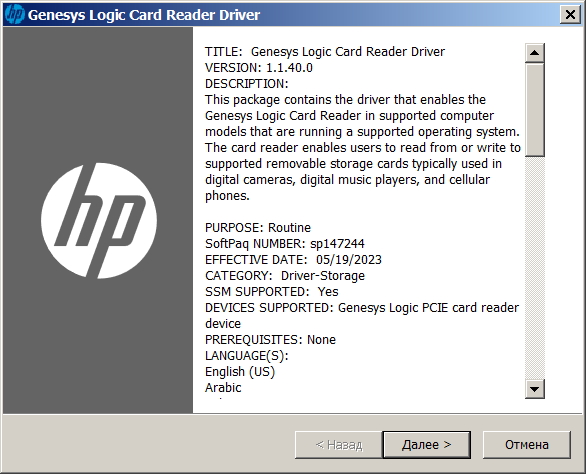Click the scrollbar track below the thumb
The width and height of the screenshot is (586, 474).
coord(534,268)
